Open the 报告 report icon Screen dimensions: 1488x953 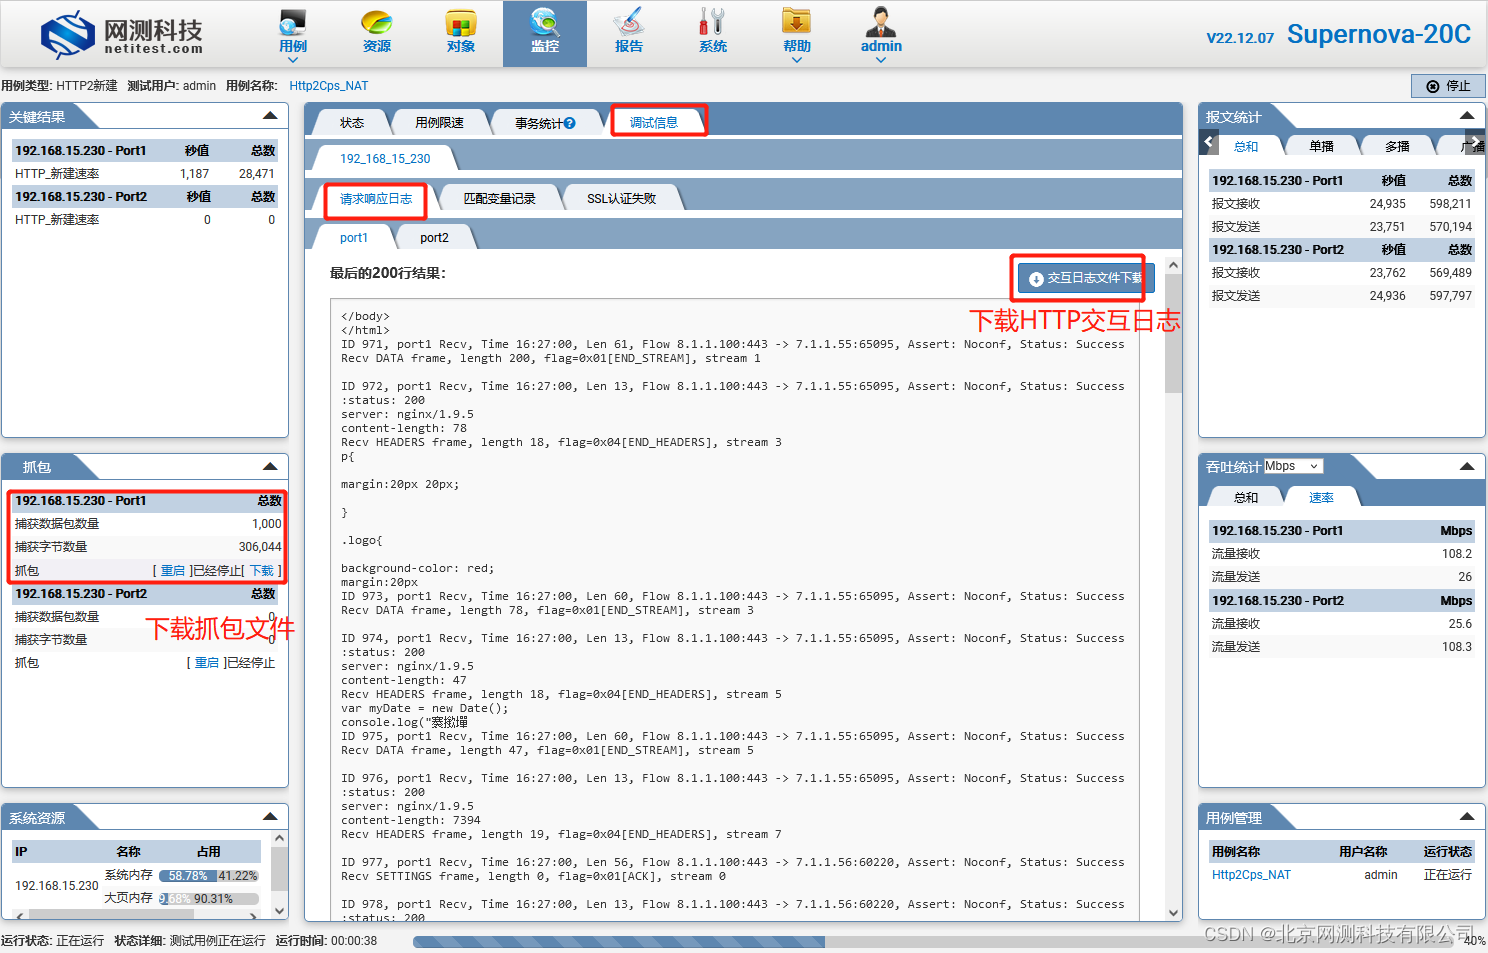pos(629,32)
